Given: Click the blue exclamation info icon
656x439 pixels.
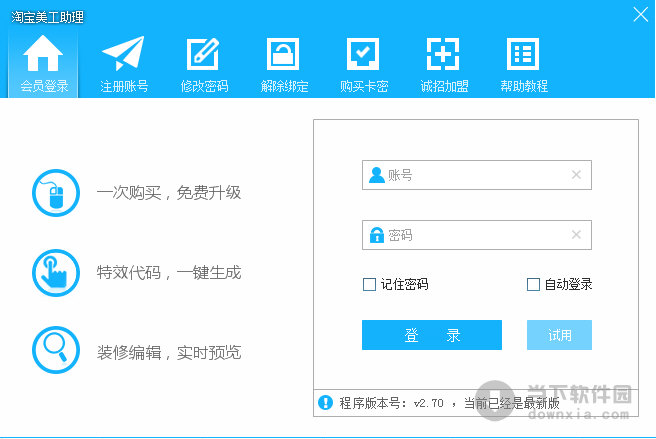Looking at the screenshot, I should click(325, 403).
